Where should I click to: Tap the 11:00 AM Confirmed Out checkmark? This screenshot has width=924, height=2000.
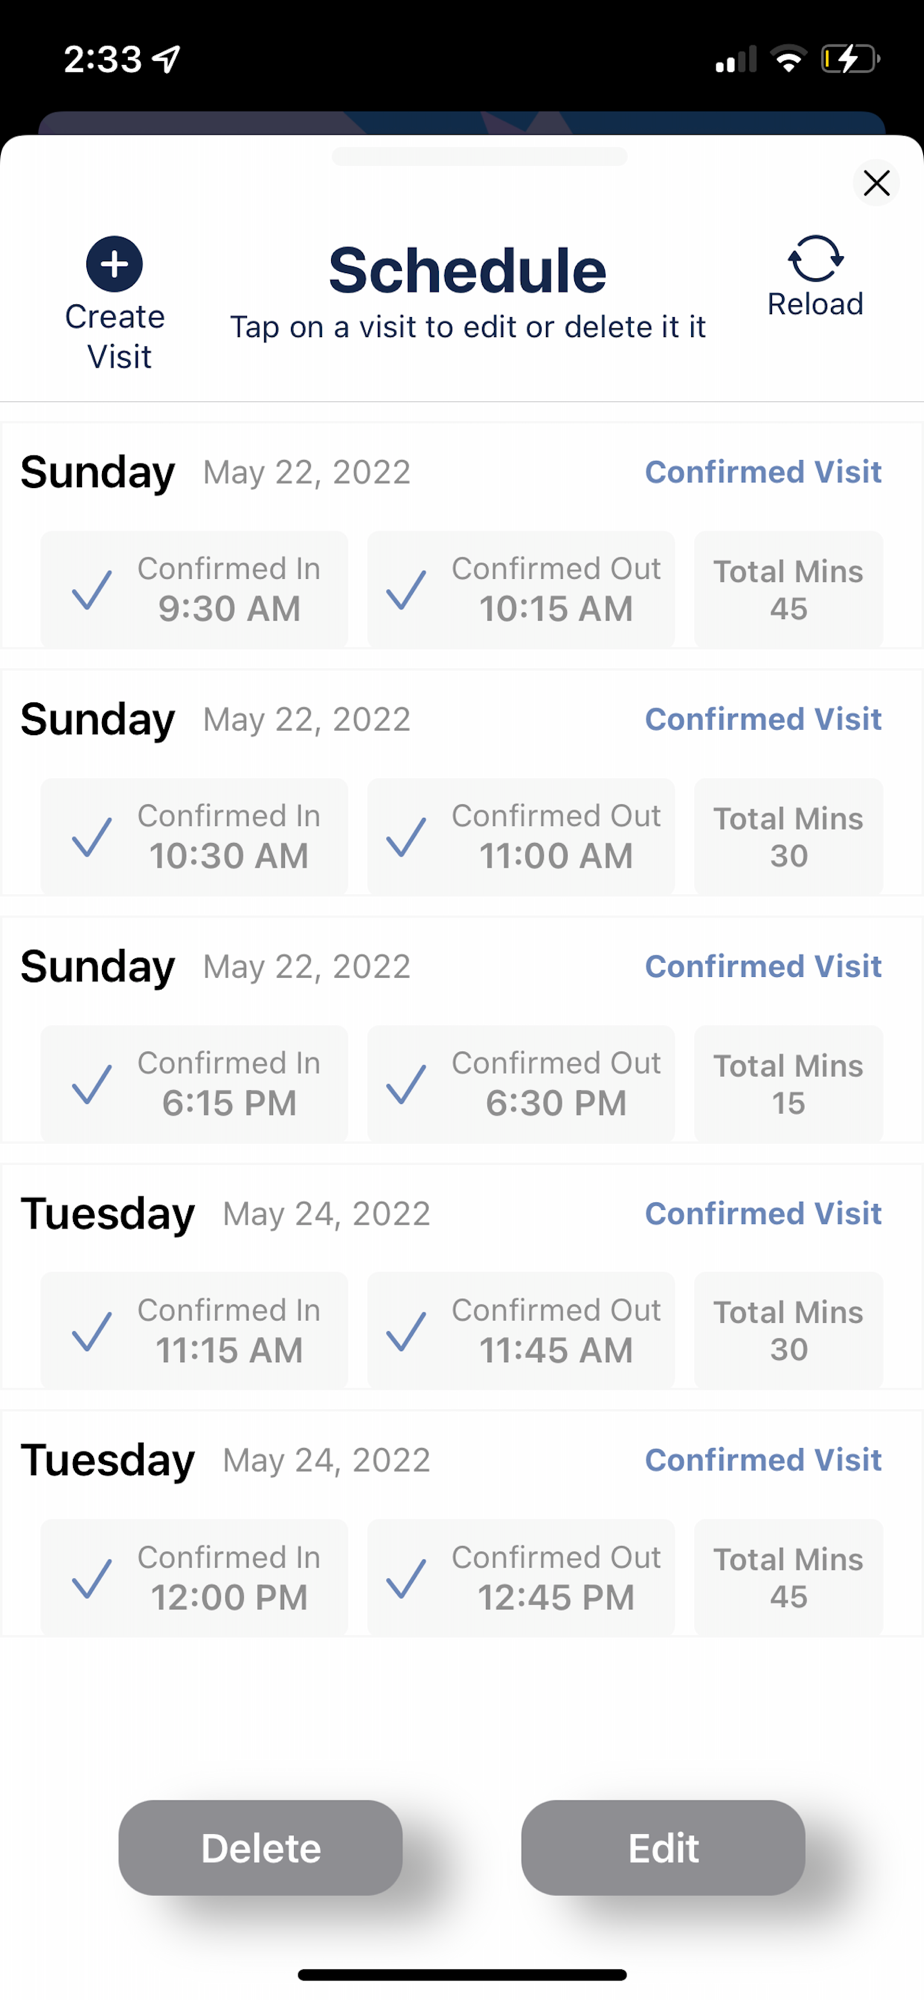coord(407,837)
